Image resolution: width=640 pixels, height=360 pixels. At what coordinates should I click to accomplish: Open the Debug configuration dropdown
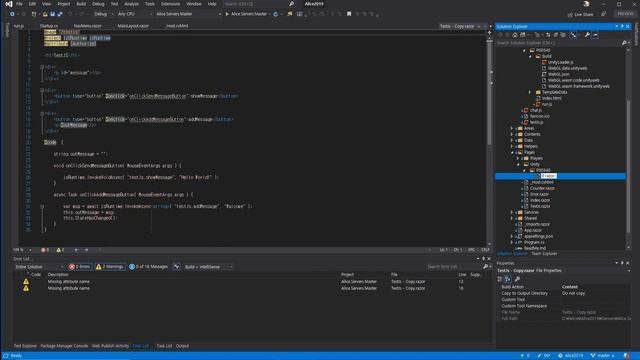click(103, 14)
